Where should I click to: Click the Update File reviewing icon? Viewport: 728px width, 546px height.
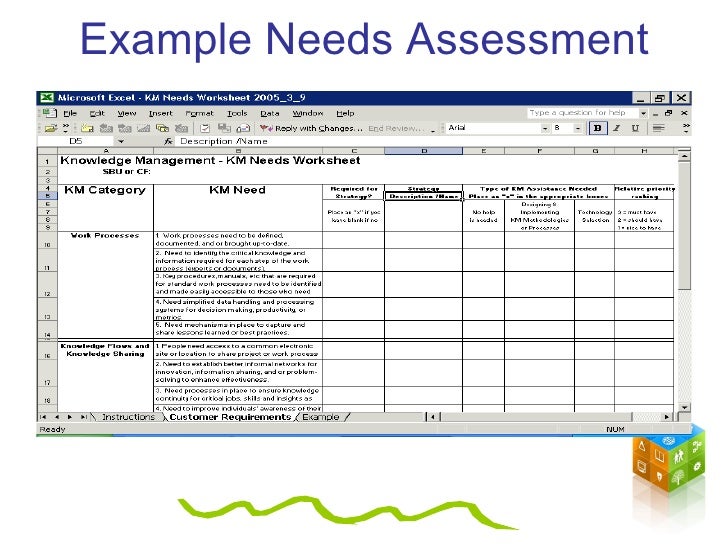pos(224,128)
